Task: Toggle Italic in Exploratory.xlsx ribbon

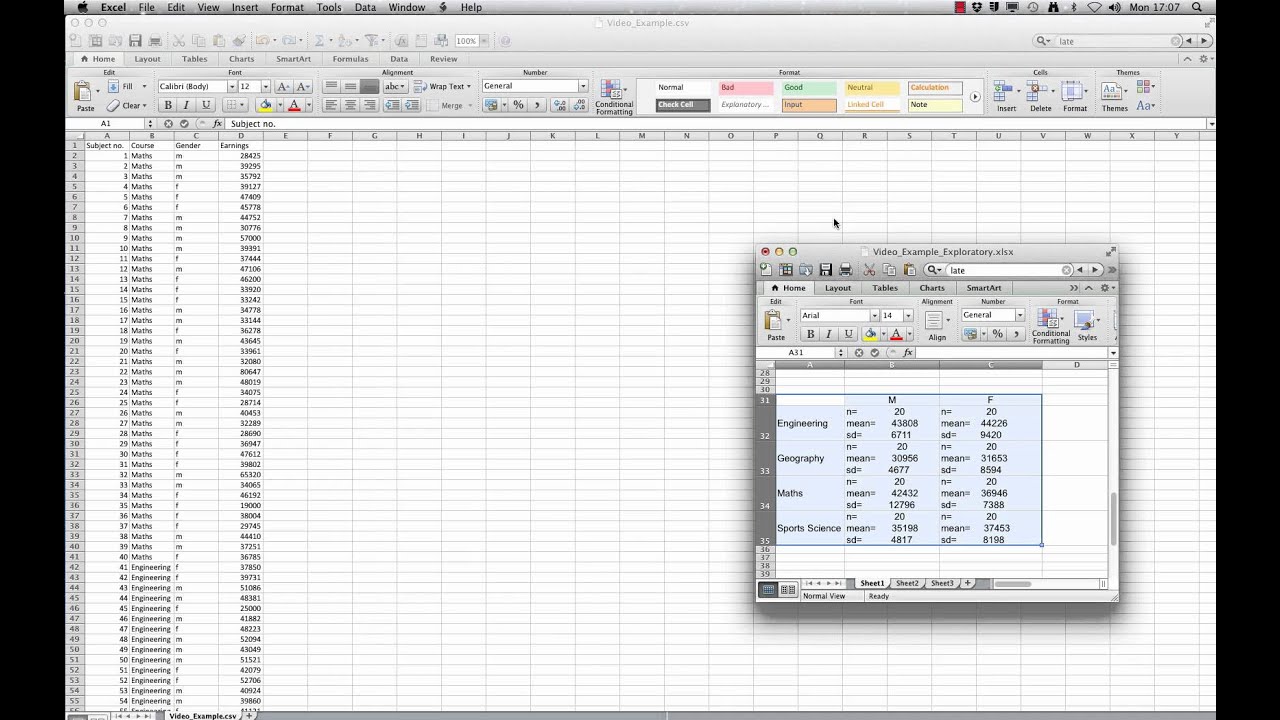Action: point(829,334)
